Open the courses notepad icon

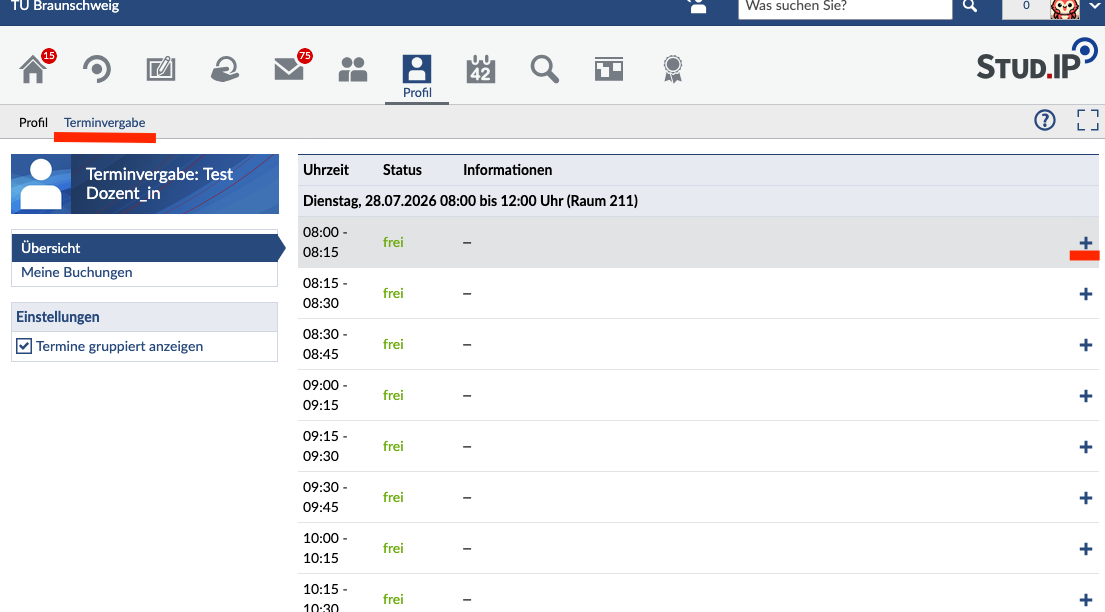[x=161, y=69]
